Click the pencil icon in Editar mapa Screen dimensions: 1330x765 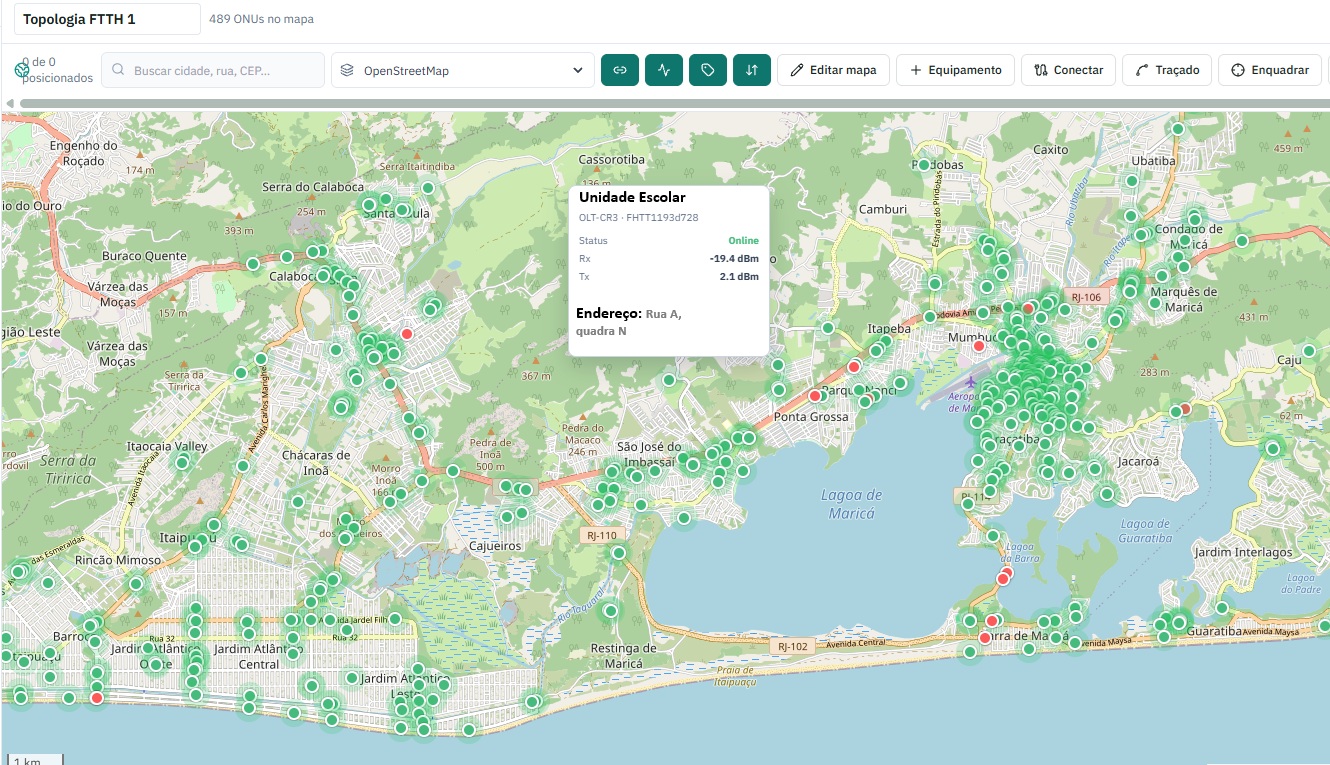tap(797, 70)
